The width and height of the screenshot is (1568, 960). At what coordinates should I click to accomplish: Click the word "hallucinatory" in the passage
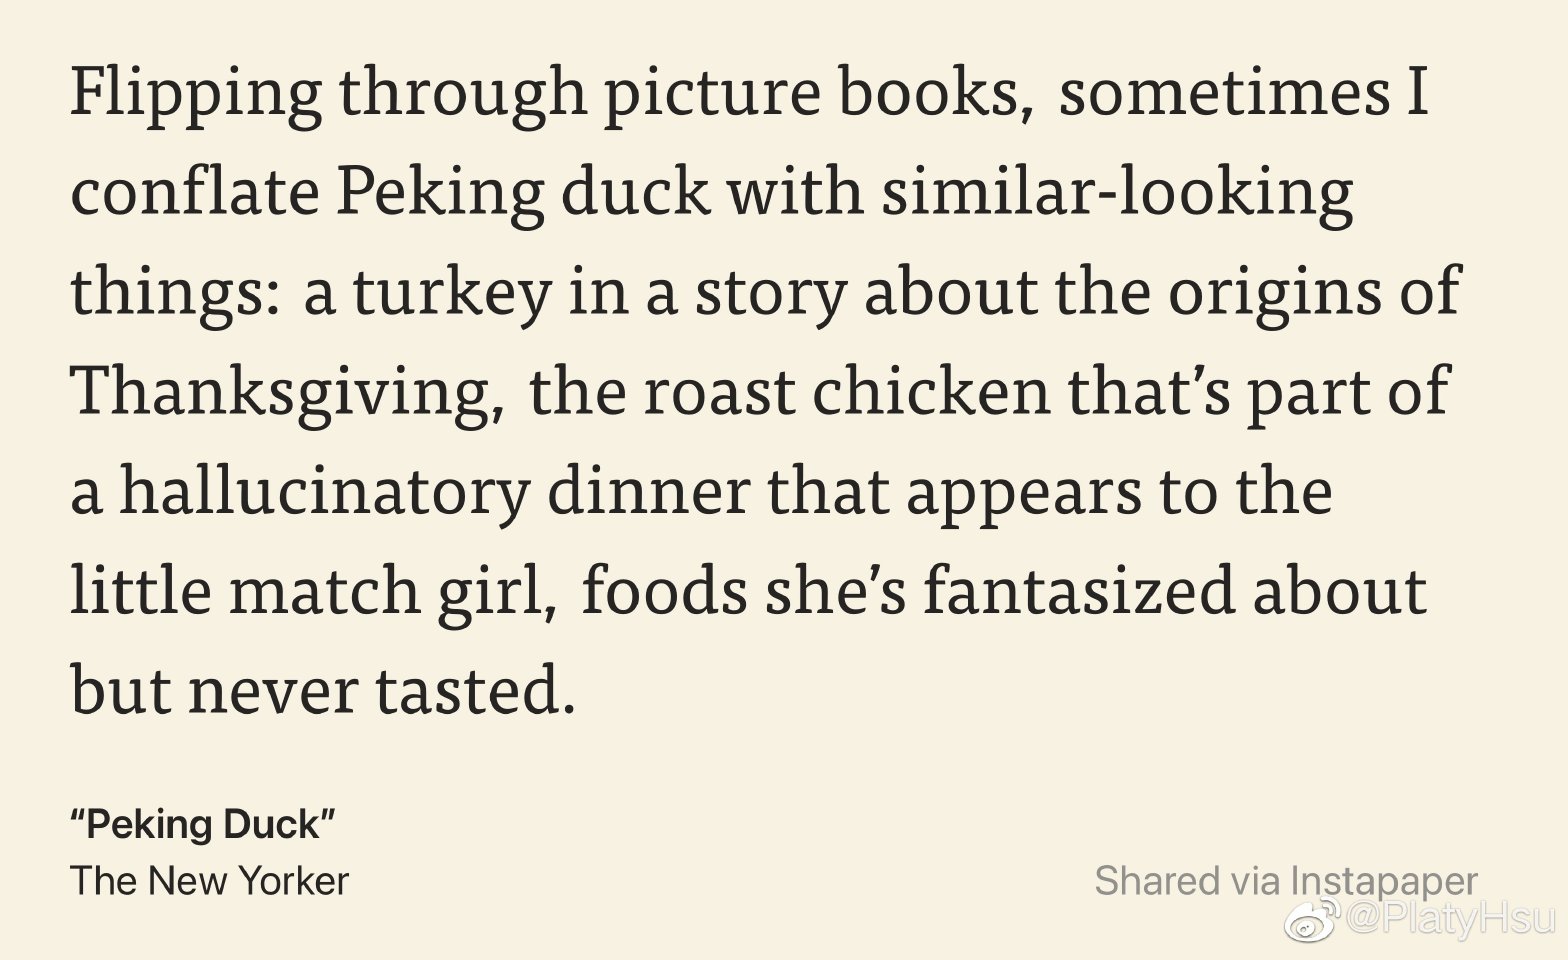click(324, 493)
